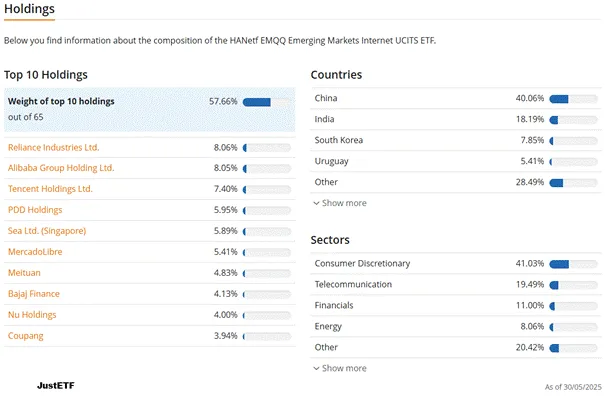605x397 pixels.
Task: Open the Meituan holding link
Action: pos(24,273)
